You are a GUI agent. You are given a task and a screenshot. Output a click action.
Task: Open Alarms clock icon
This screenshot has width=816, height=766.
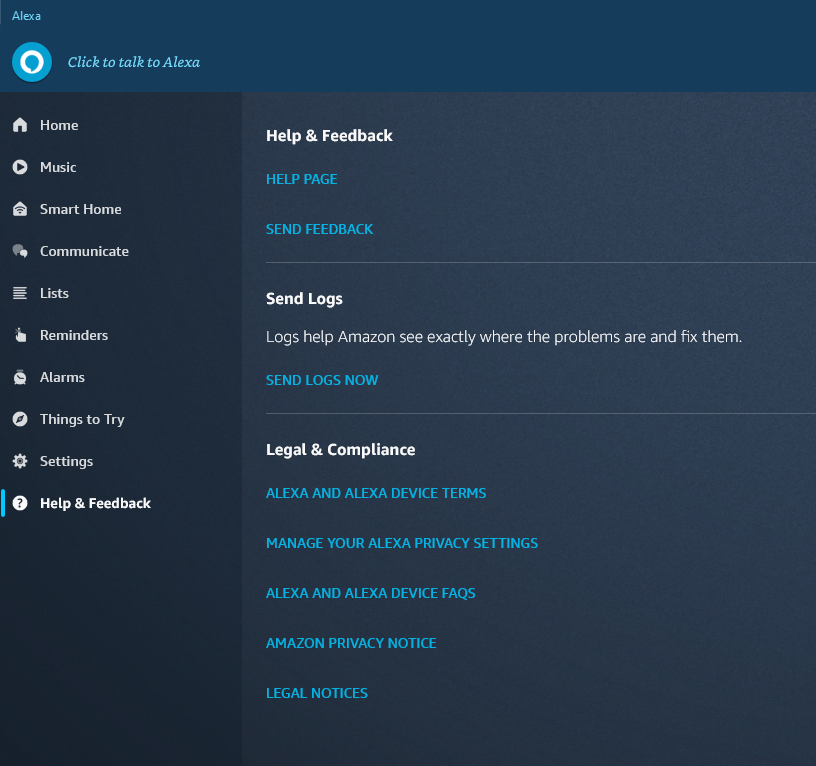point(20,377)
